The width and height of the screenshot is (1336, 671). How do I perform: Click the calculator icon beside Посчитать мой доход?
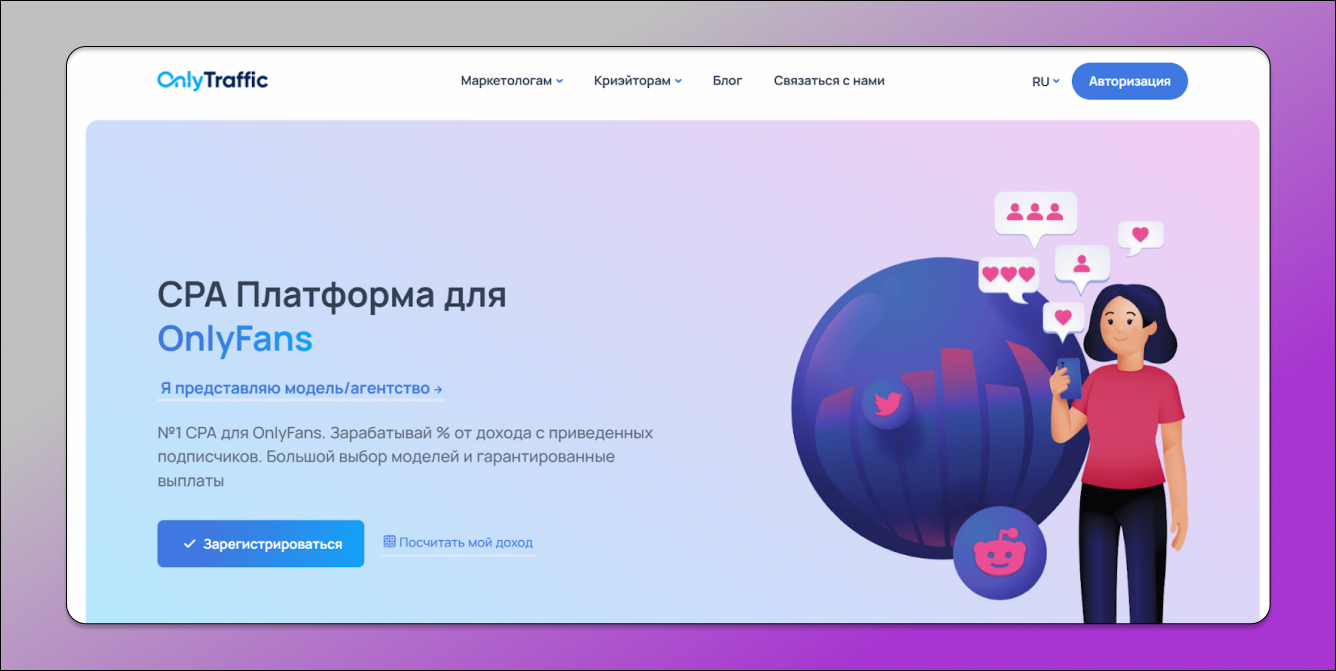click(x=389, y=542)
